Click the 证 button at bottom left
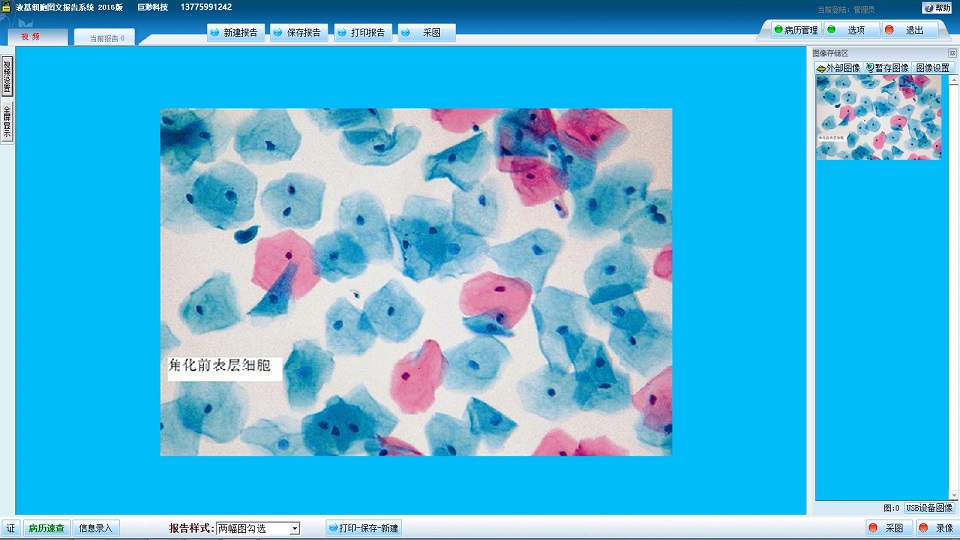960x540 pixels. click(x=10, y=528)
